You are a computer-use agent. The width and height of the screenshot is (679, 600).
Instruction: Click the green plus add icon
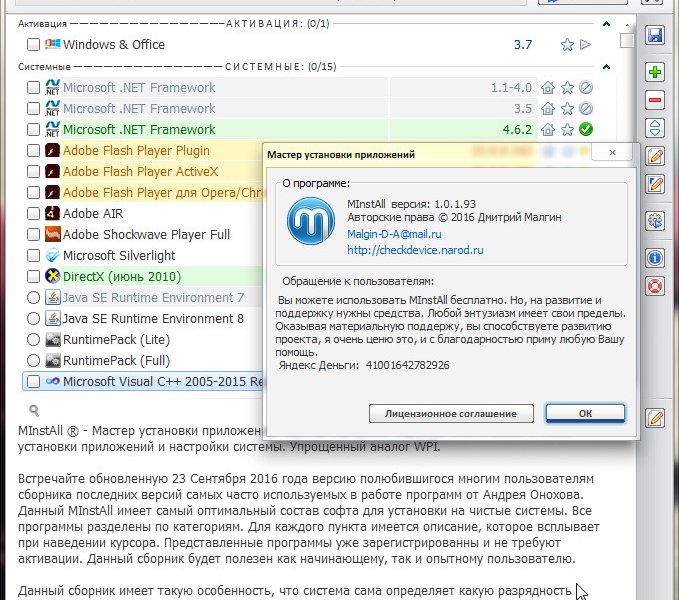tap(655, 71)
